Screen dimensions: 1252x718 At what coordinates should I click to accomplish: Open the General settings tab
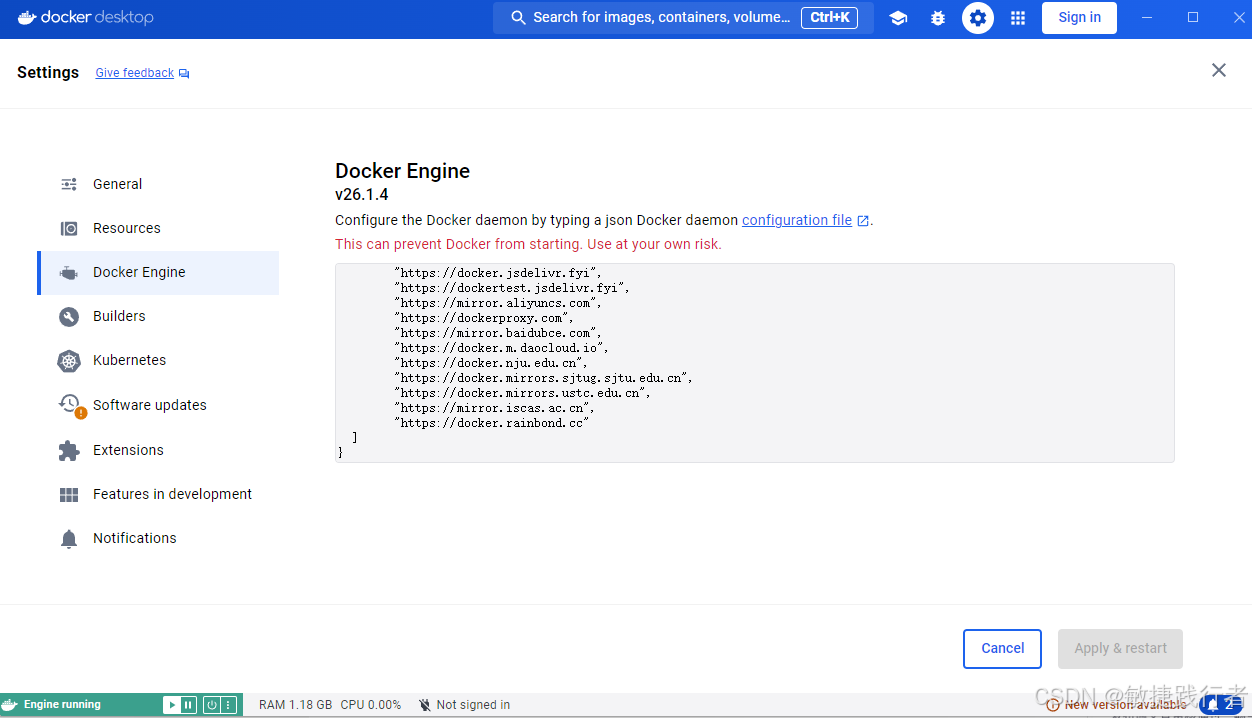(x=158, y=184)
